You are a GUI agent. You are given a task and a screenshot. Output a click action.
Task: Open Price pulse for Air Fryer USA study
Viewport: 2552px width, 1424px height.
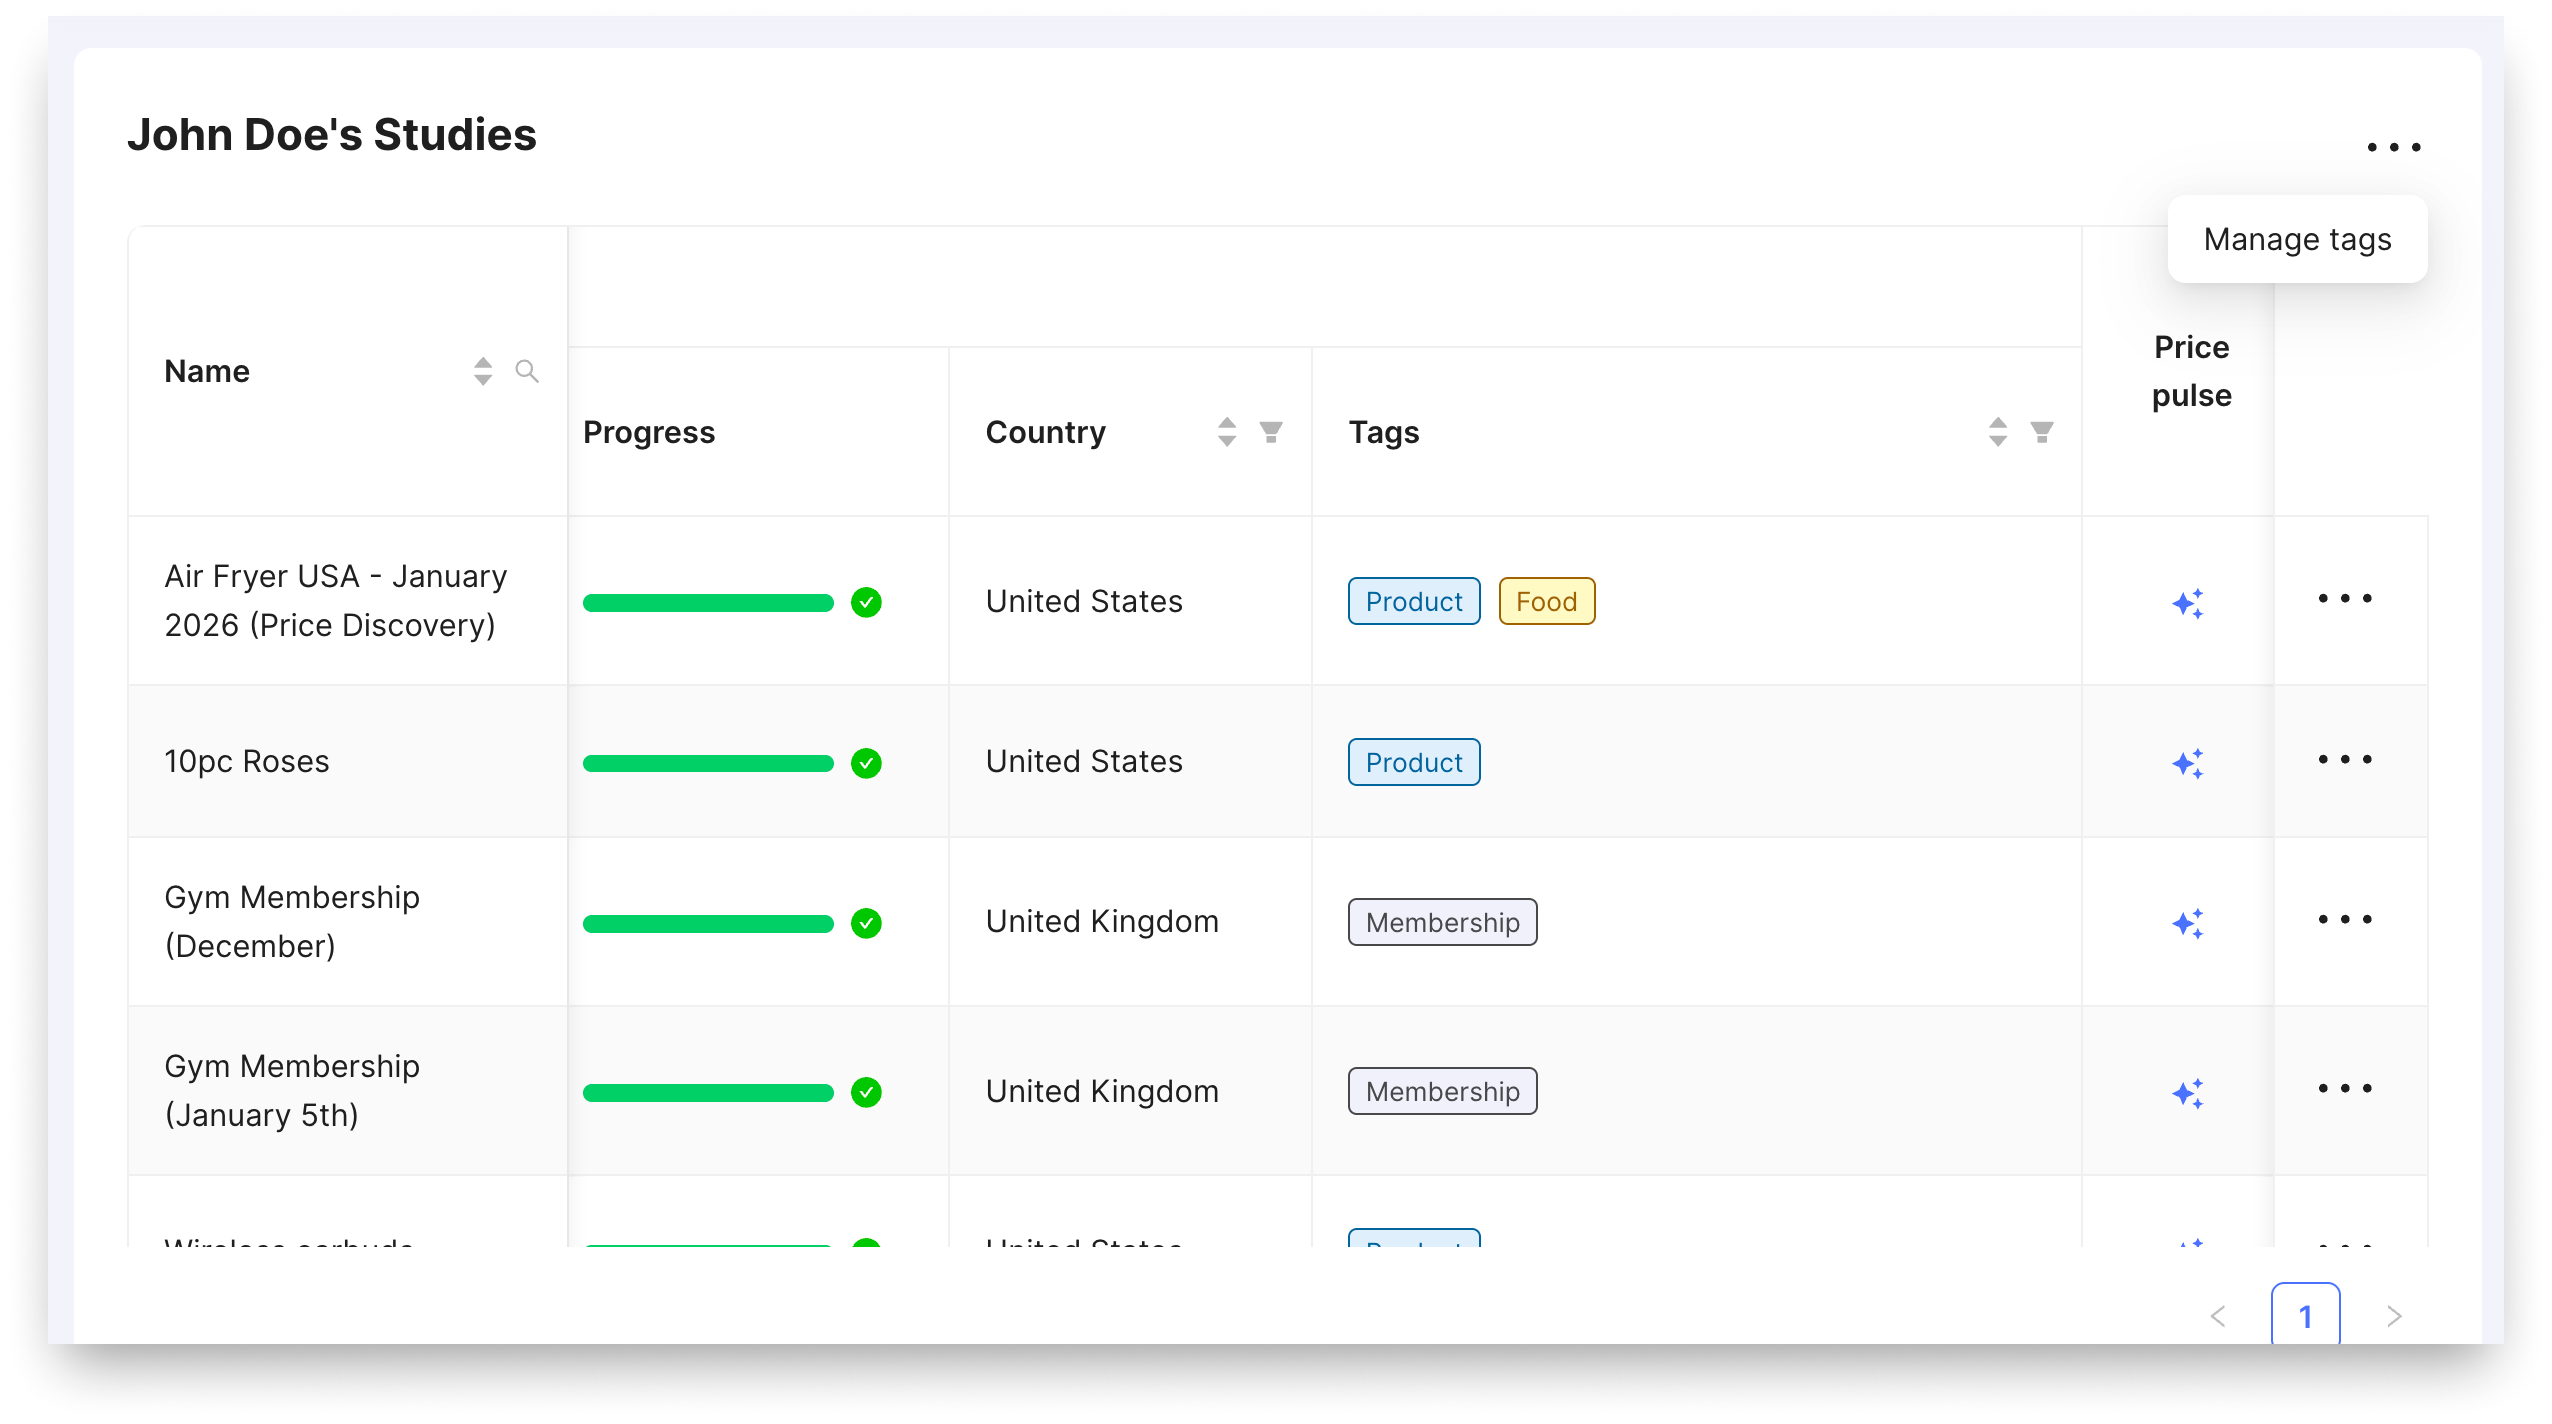(x=2188, y=603)
